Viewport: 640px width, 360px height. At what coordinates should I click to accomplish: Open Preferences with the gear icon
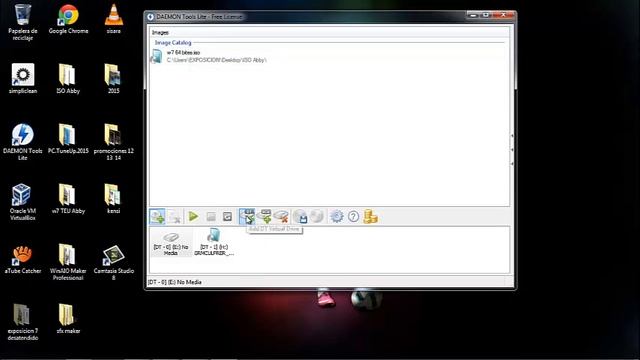[x=337, y=216]
